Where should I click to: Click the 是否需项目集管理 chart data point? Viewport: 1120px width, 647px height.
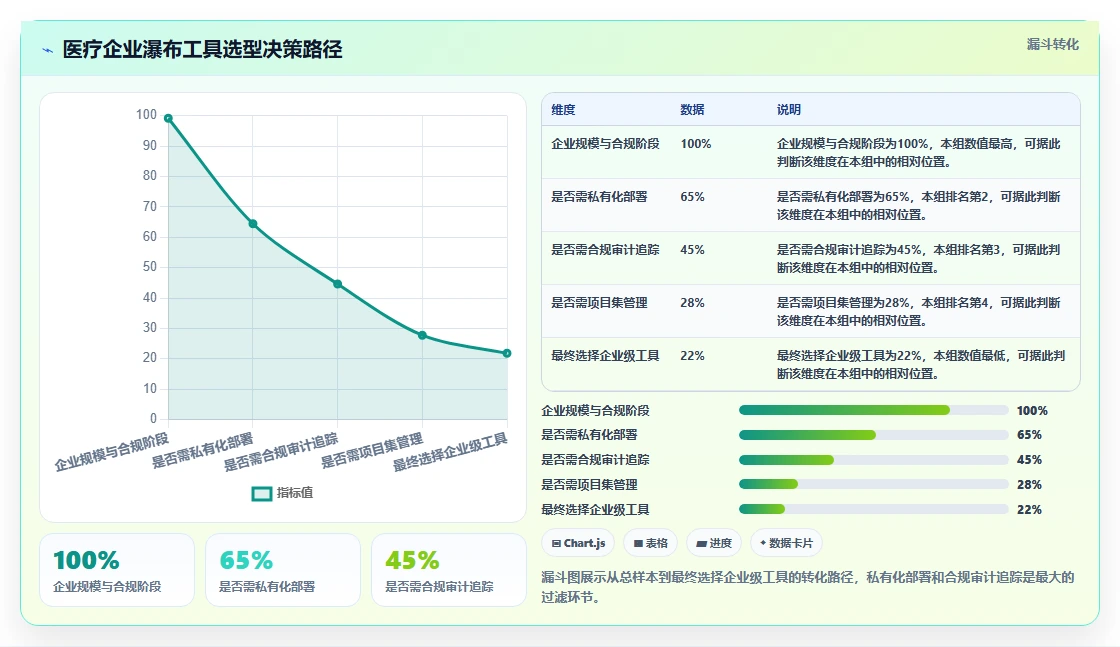[x=422, y=336]
